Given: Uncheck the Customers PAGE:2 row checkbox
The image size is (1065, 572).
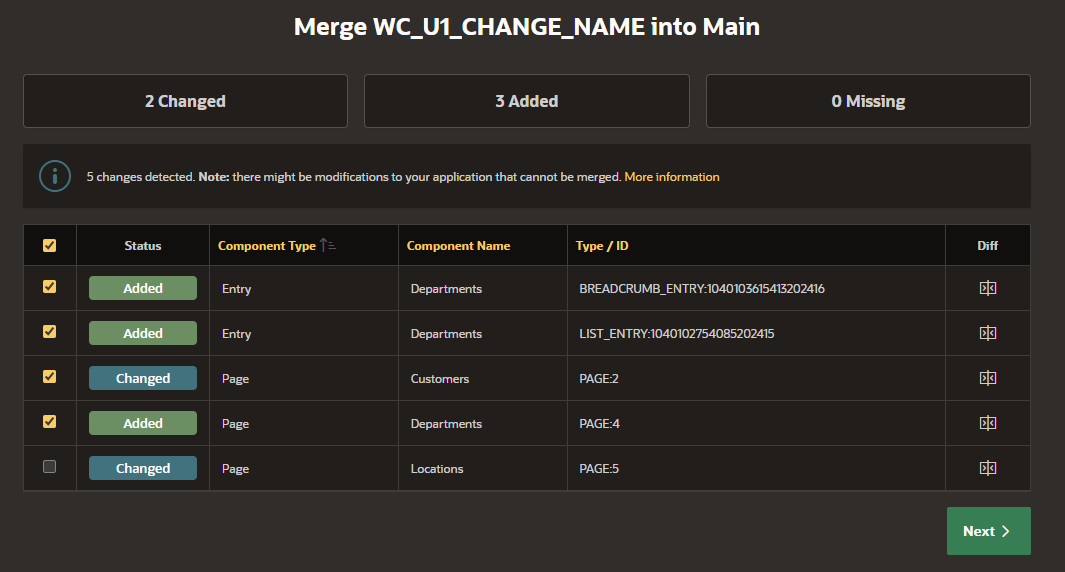Looking at the screenshot, I should click(x=50, y=376).
